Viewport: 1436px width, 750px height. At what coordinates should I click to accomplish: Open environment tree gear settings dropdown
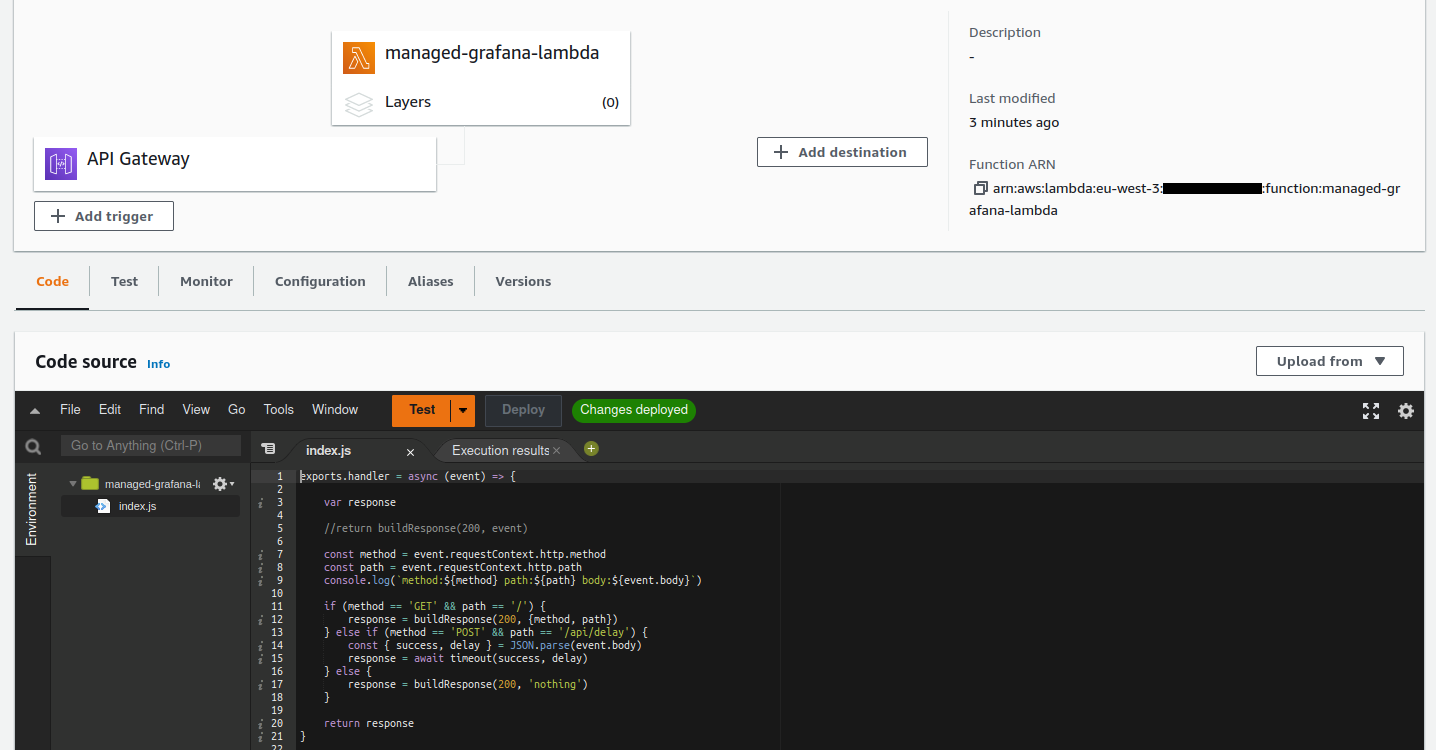click(223, 484)
